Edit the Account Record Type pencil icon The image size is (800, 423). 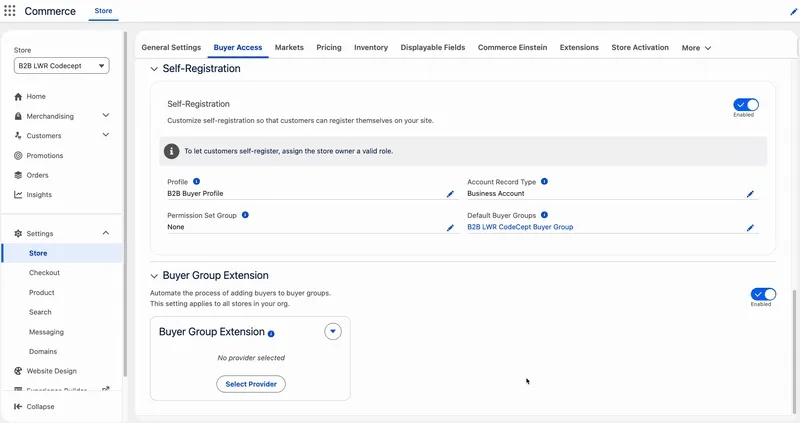click(750, 194)
